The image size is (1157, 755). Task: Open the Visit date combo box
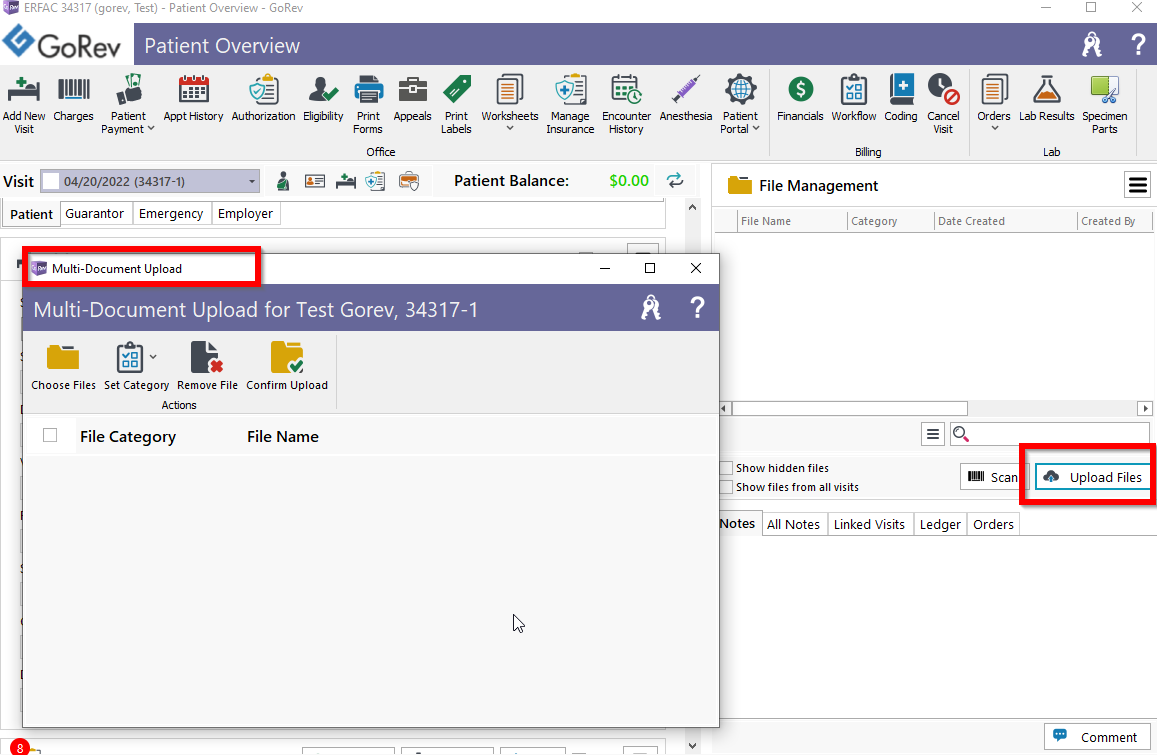(x=150, y=181)
